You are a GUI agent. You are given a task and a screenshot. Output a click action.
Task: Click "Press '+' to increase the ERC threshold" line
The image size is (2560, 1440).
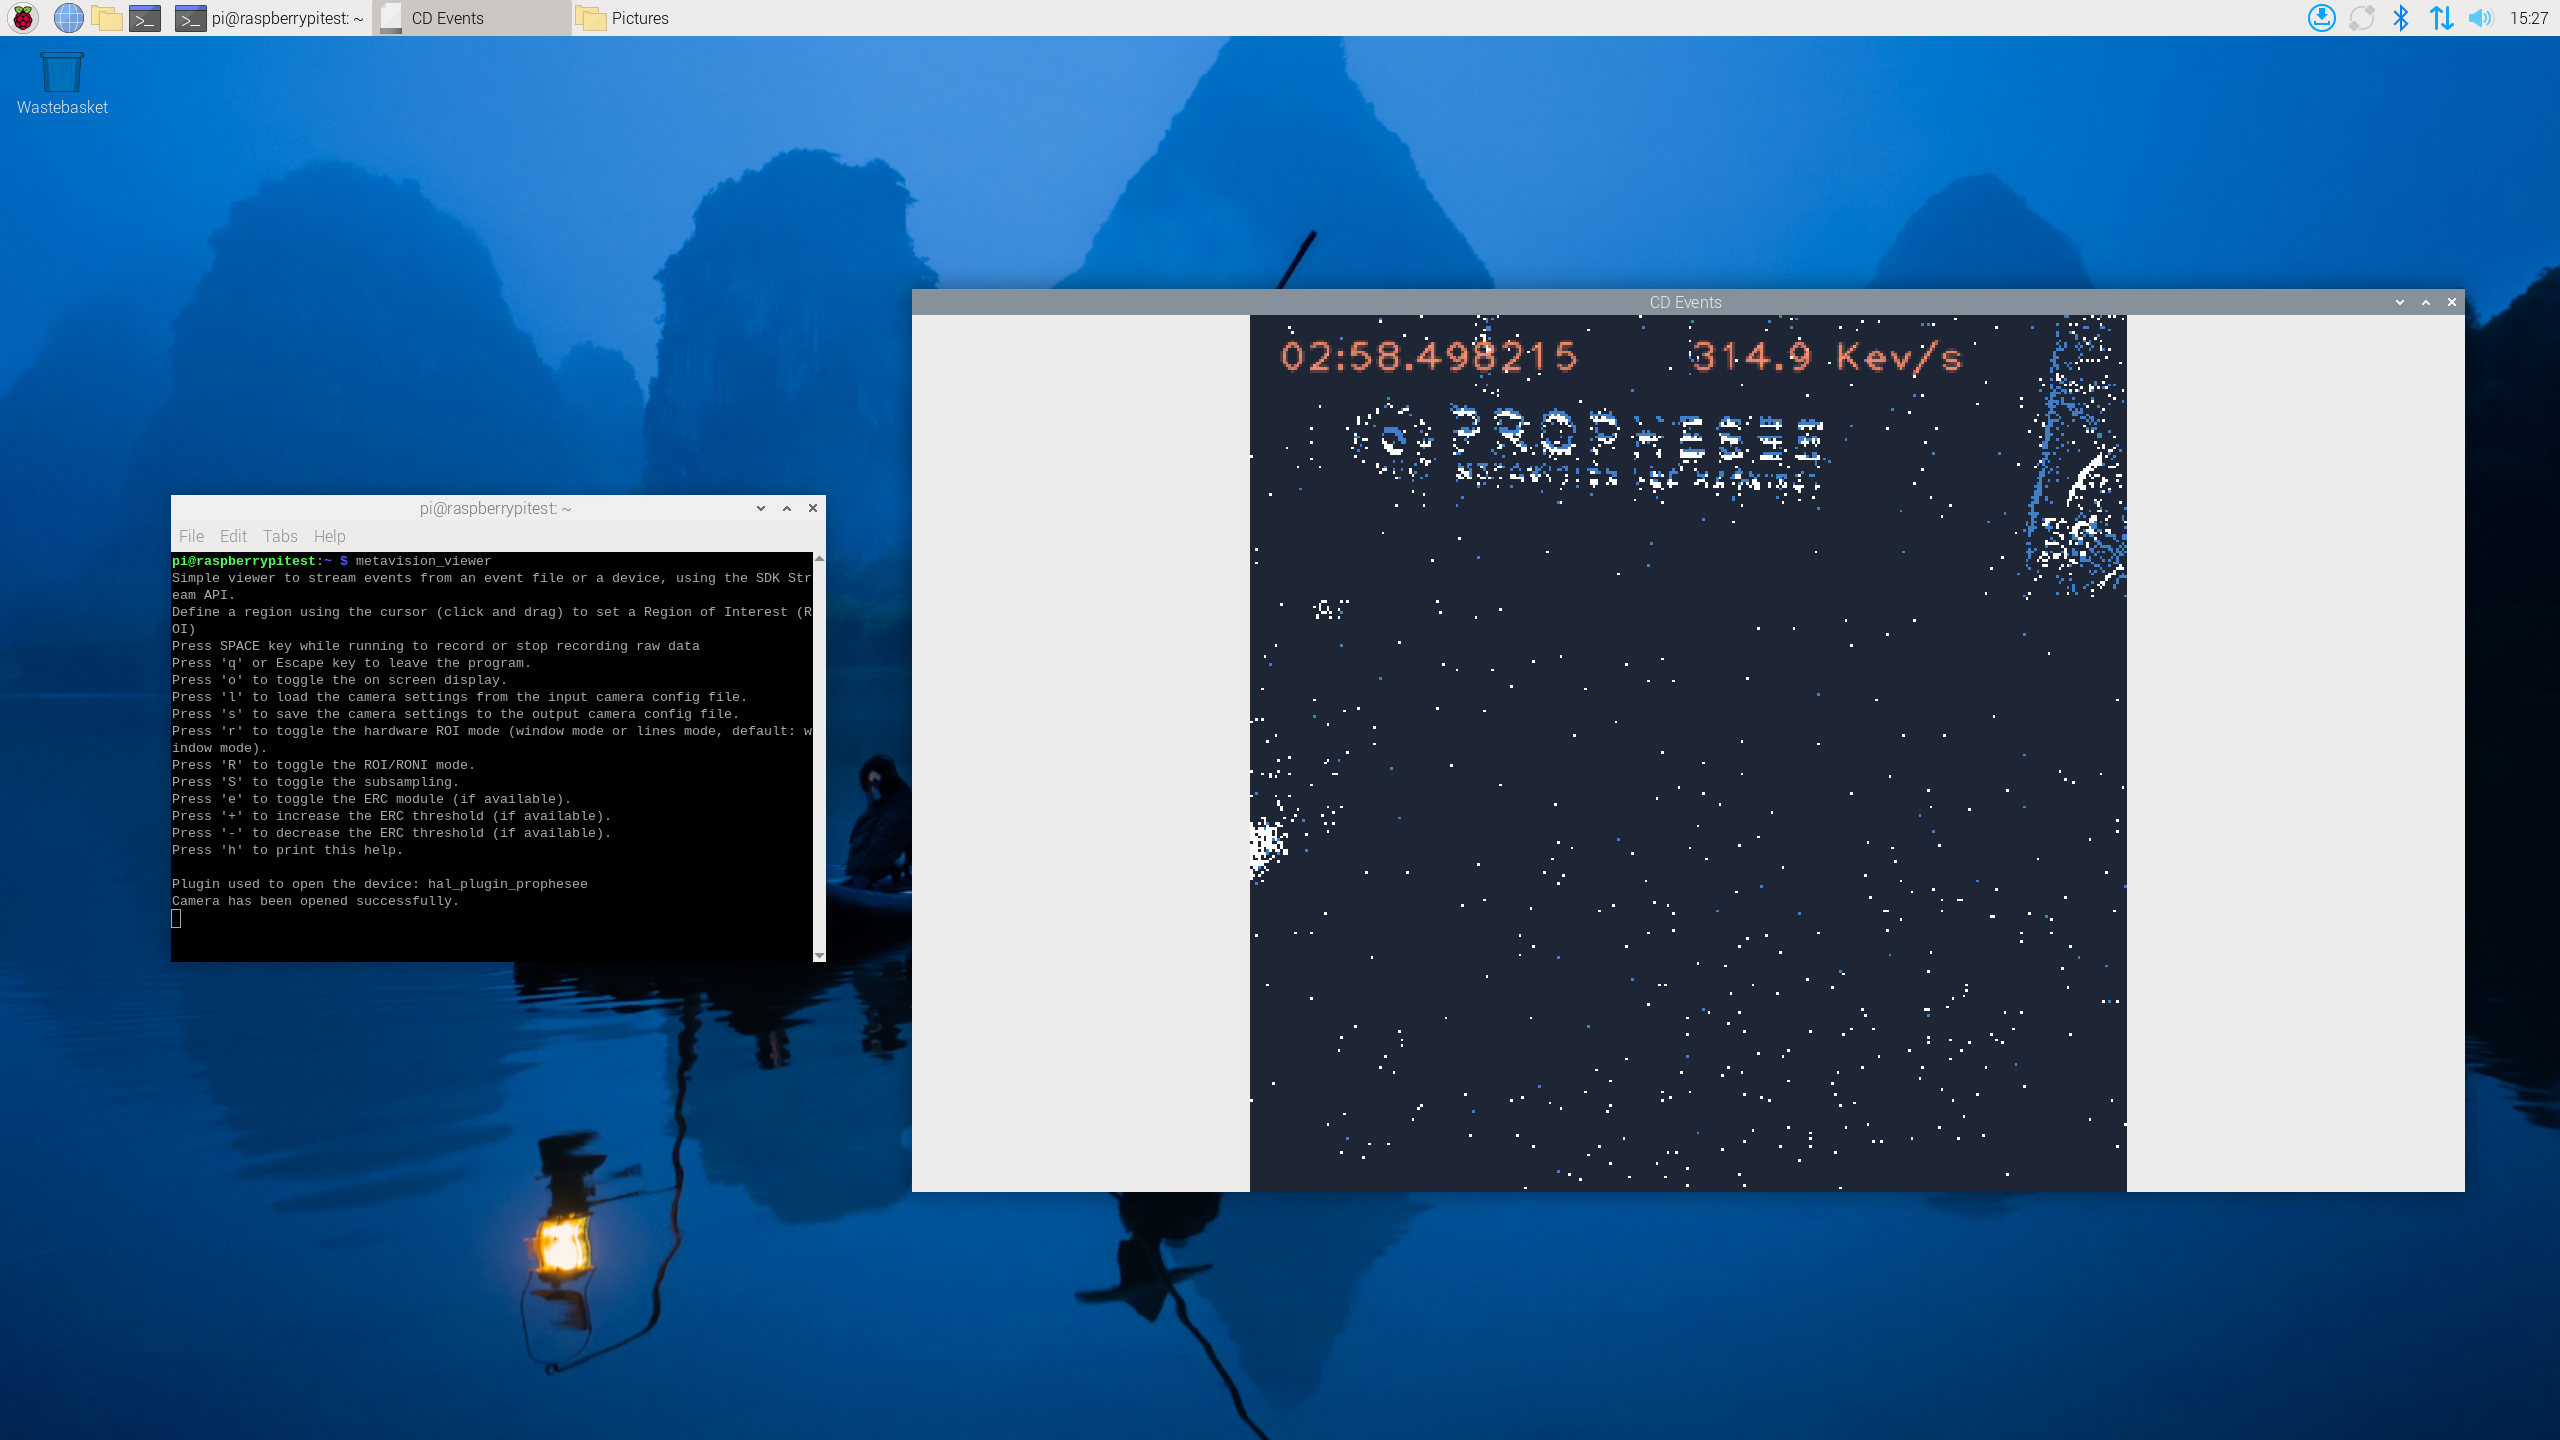pyautogui.click(x=391, y=816)
